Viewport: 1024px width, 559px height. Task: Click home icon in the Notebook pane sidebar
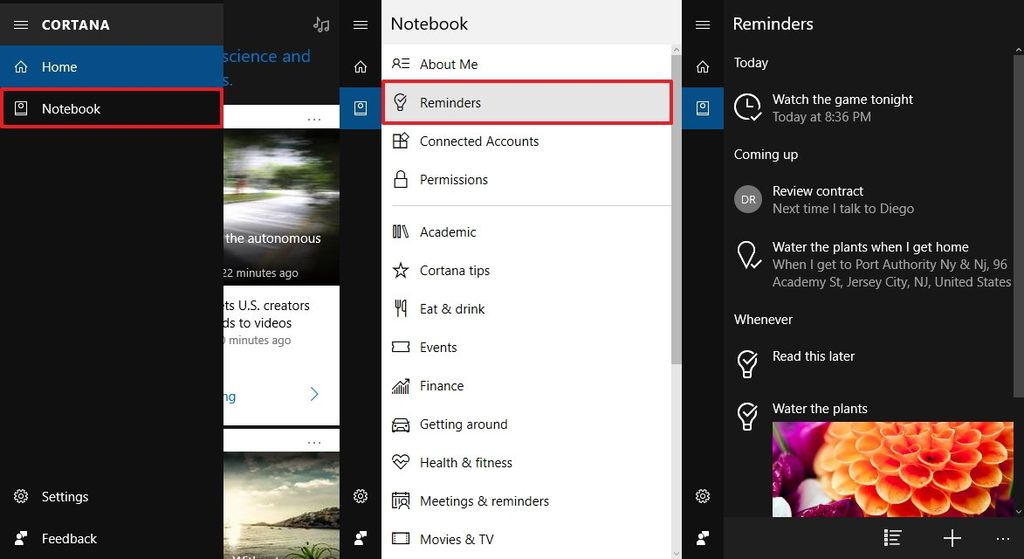(360, 67)
